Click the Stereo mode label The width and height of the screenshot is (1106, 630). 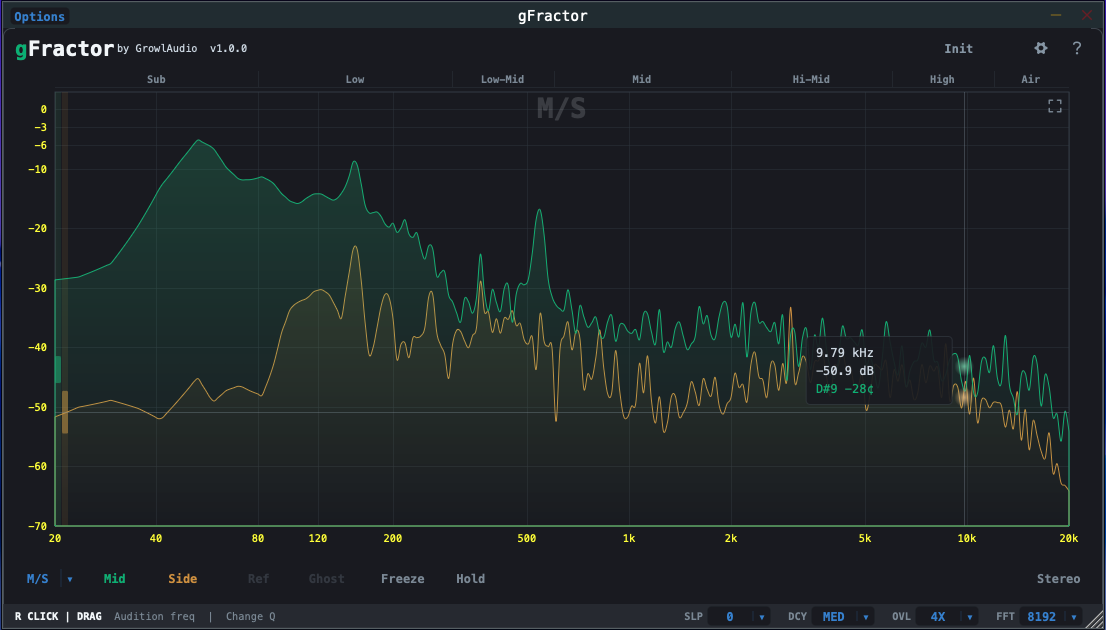[1061, 578]
